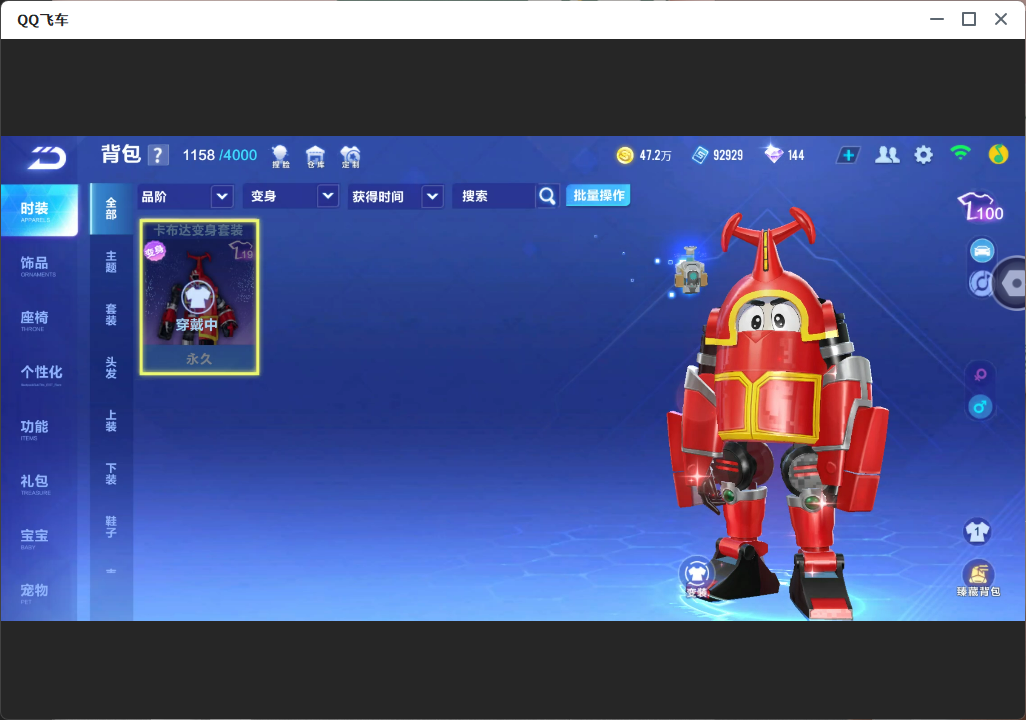Select the 主题 theme sub-category
This screenshot has height=720, width=1026.
coord(111,262)
